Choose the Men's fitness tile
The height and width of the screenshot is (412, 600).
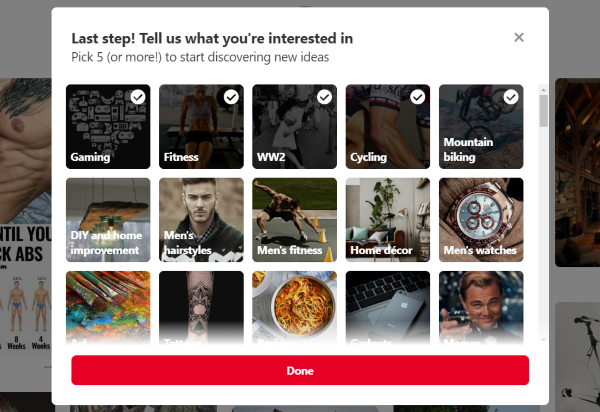[295, 220]
